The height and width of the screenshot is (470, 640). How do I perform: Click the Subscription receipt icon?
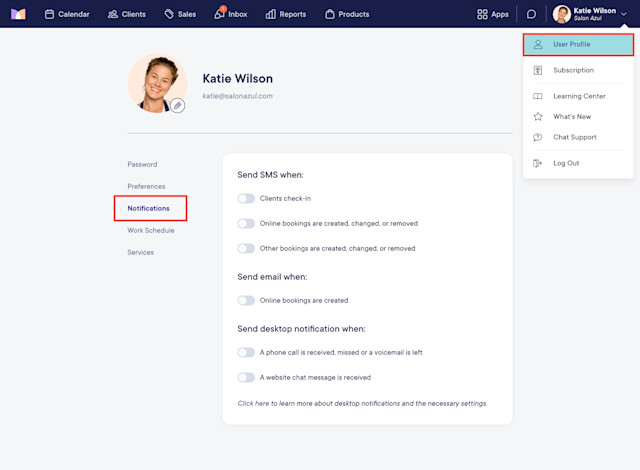538,70
